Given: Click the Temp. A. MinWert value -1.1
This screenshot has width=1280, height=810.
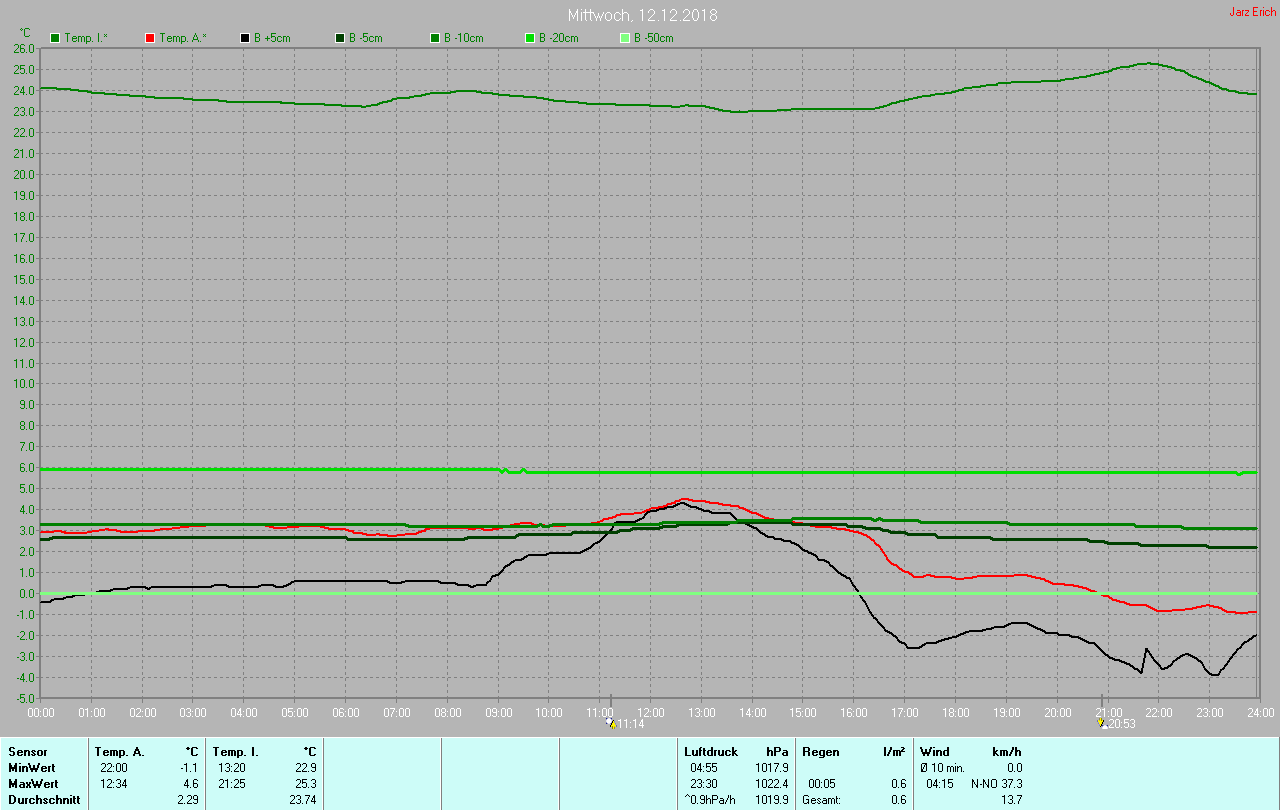Looking at the screenshot, I should click(188, 767).
